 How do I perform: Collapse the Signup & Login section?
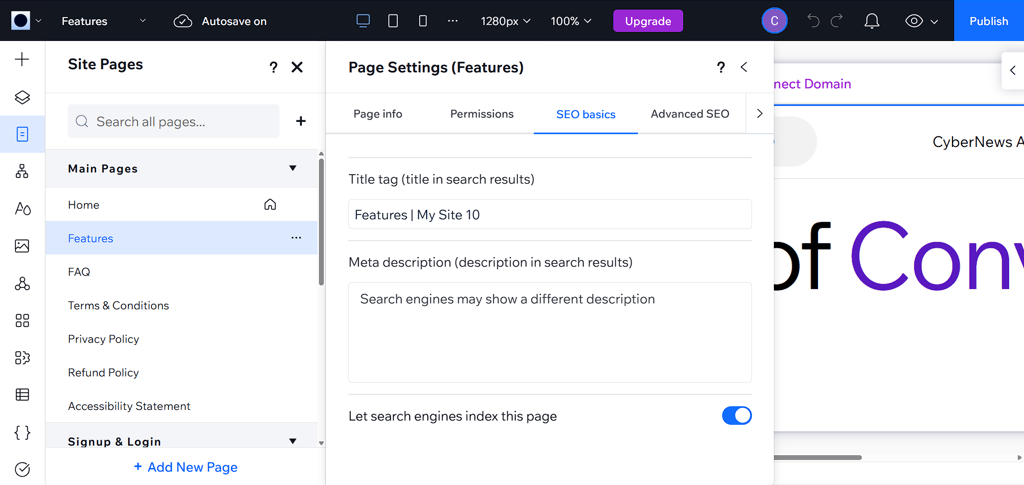(293, 441)
